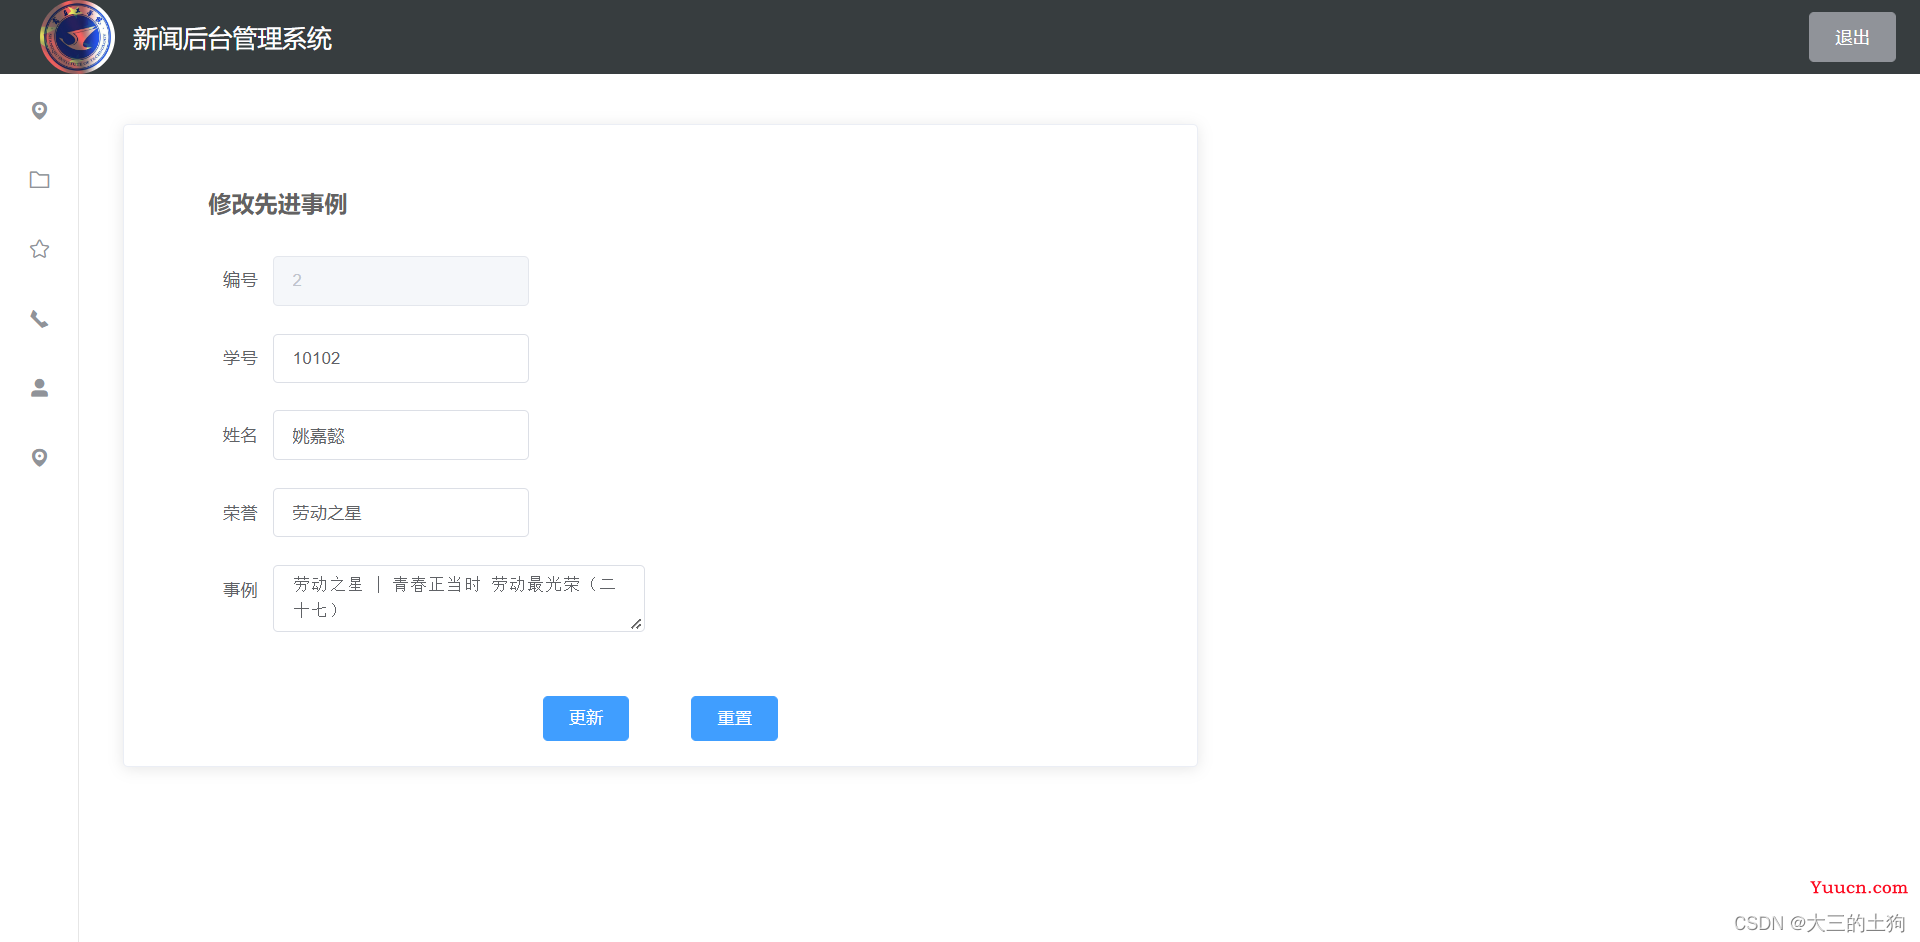Submit the form with the 更新 button
This screenshot has width=1920, height=942.
(x=586, y=718)
